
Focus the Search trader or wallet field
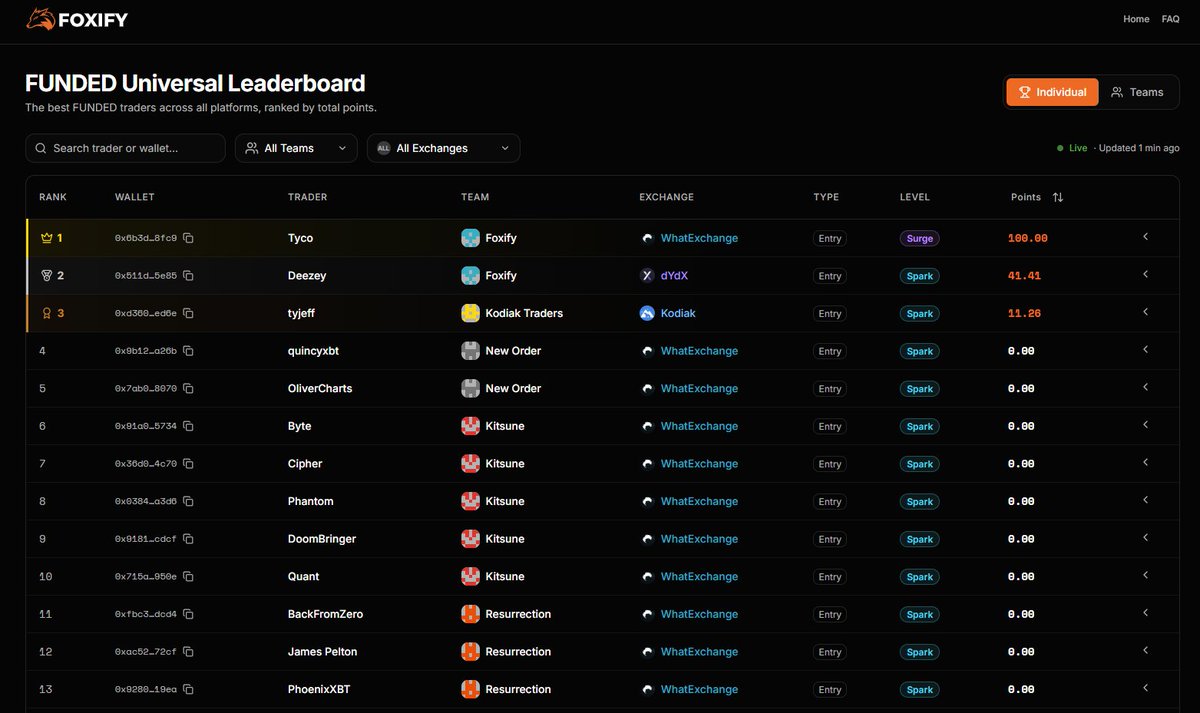tap(125, 148)
